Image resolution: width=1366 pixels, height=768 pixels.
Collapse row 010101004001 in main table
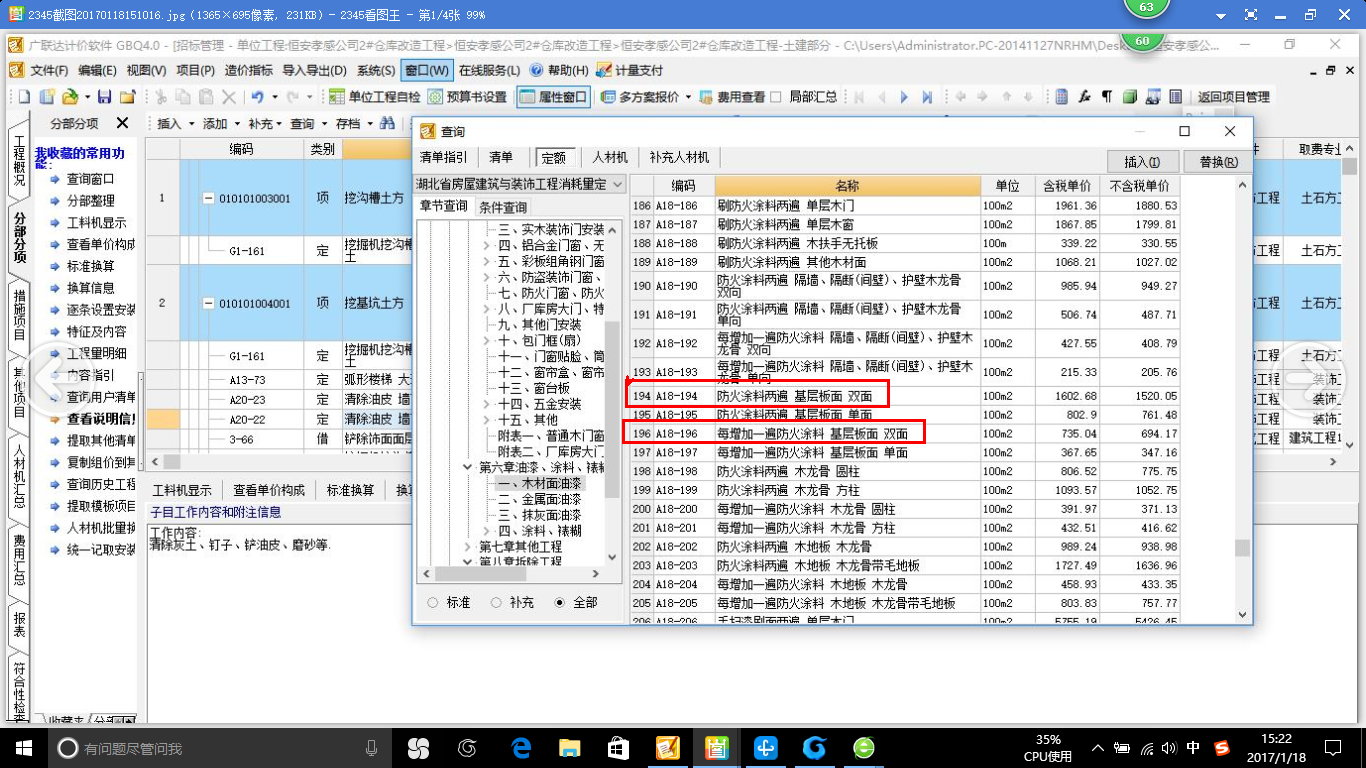pos(208,303)
